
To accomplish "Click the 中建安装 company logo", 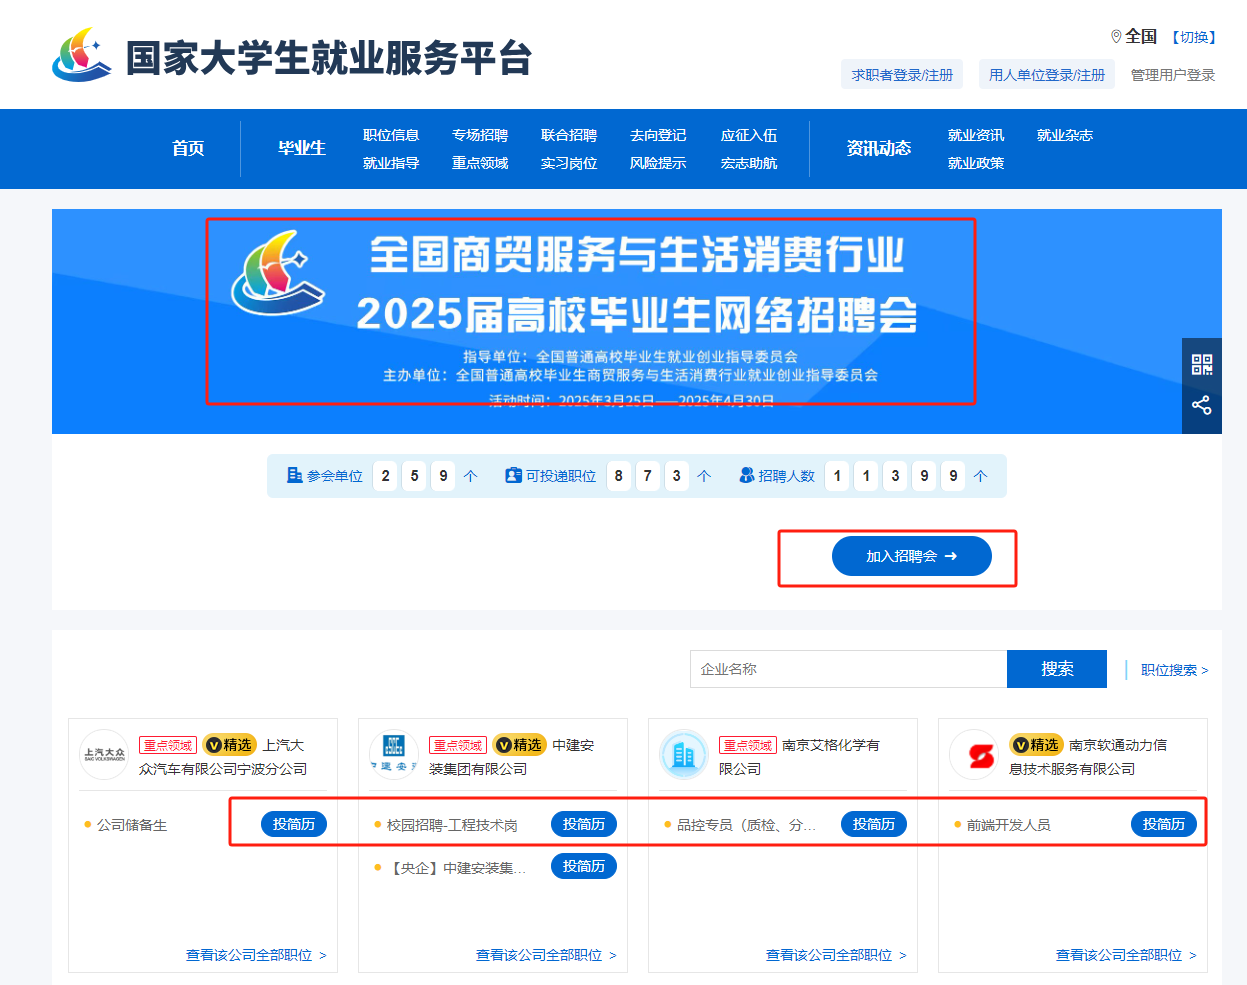I will coord(394,755).
